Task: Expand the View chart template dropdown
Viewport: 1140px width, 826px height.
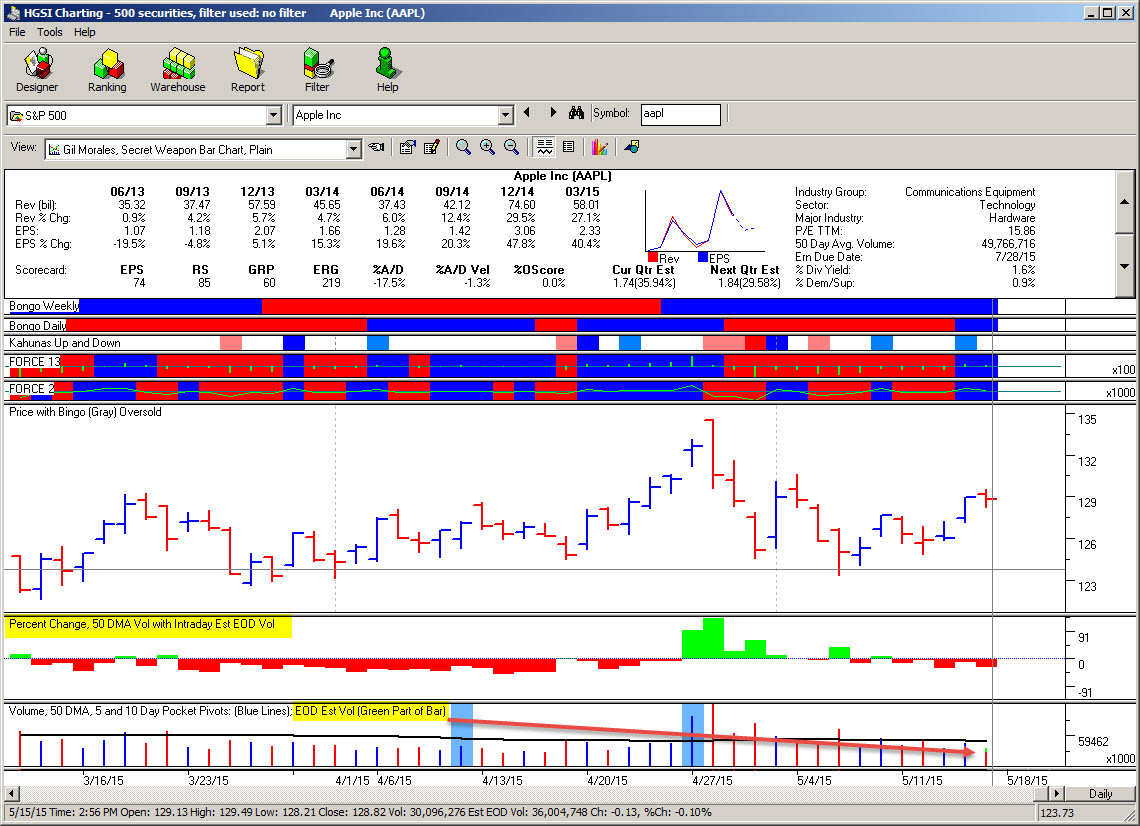Action: click(353, 150)
